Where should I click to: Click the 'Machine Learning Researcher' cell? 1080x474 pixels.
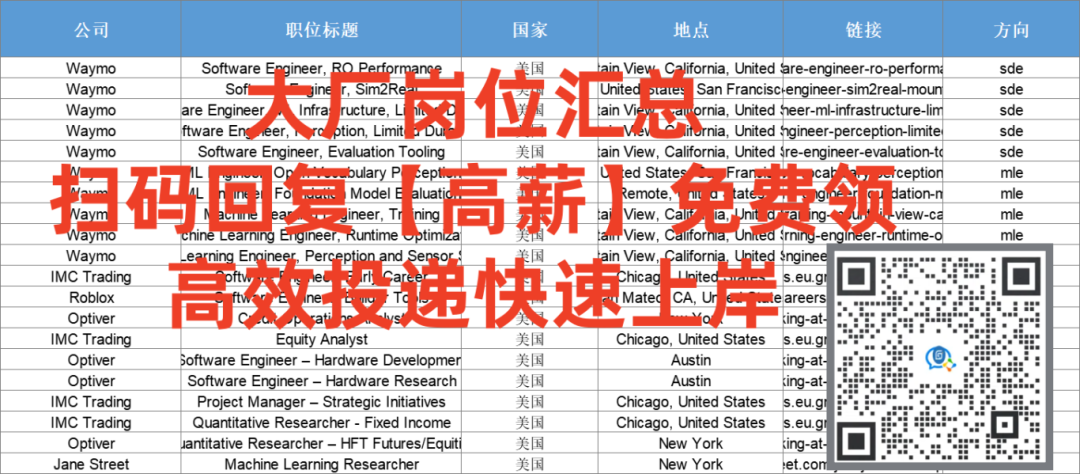tap(322, 464)
